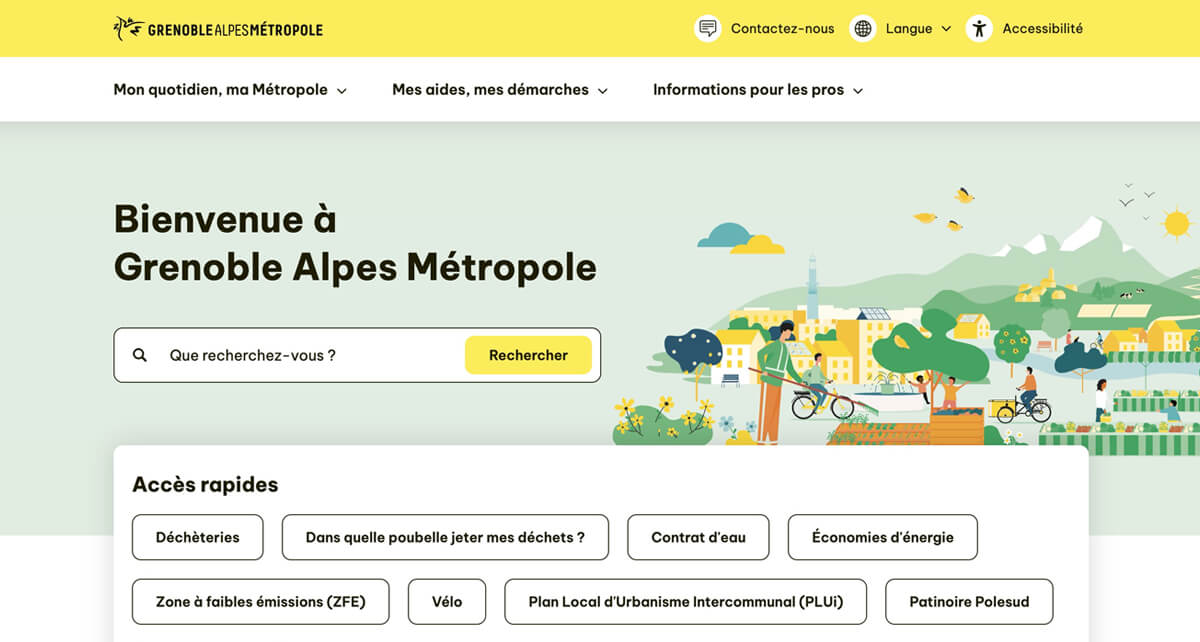Open the Déchèteries quick access link
Image resolution: width=1200 pixels, height=642 pixels.
pos(198,537)
